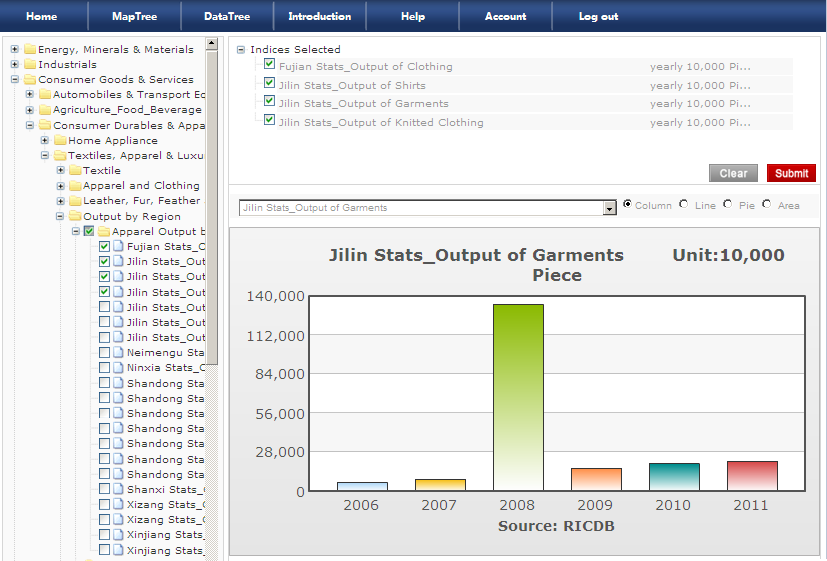Image resolution: width=827 pixels, height=561 pixels.
Task: Click the Agriculture_Food_Beverage folder icon
Action: coord(45,110)
